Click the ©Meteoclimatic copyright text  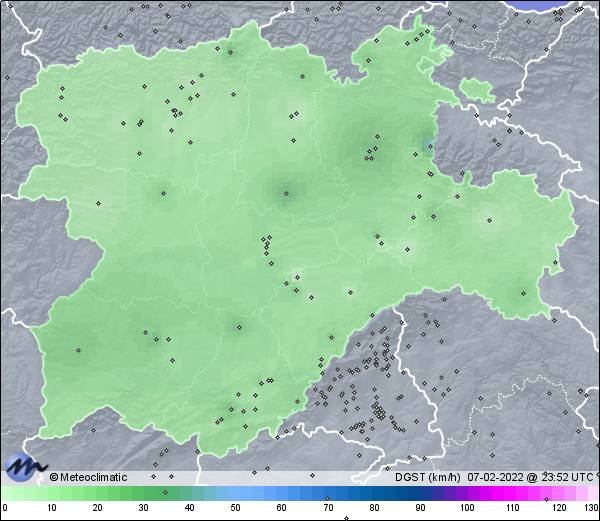(88, 477)
